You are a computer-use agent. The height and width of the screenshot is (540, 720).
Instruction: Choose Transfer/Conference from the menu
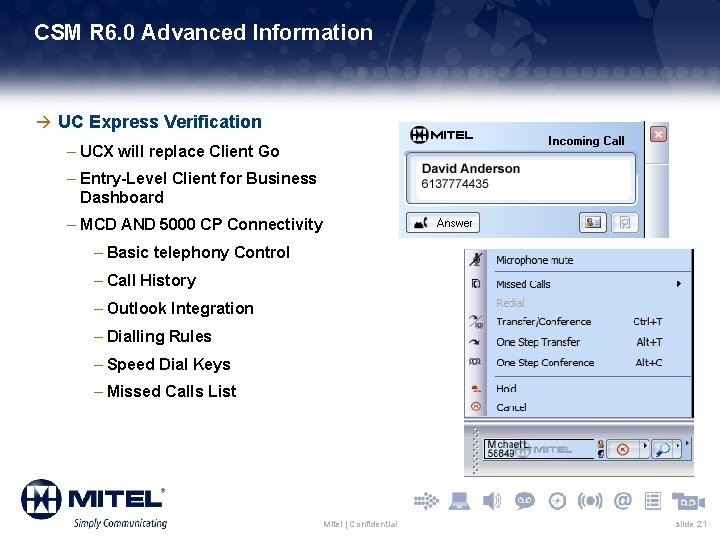pos(544,322)
